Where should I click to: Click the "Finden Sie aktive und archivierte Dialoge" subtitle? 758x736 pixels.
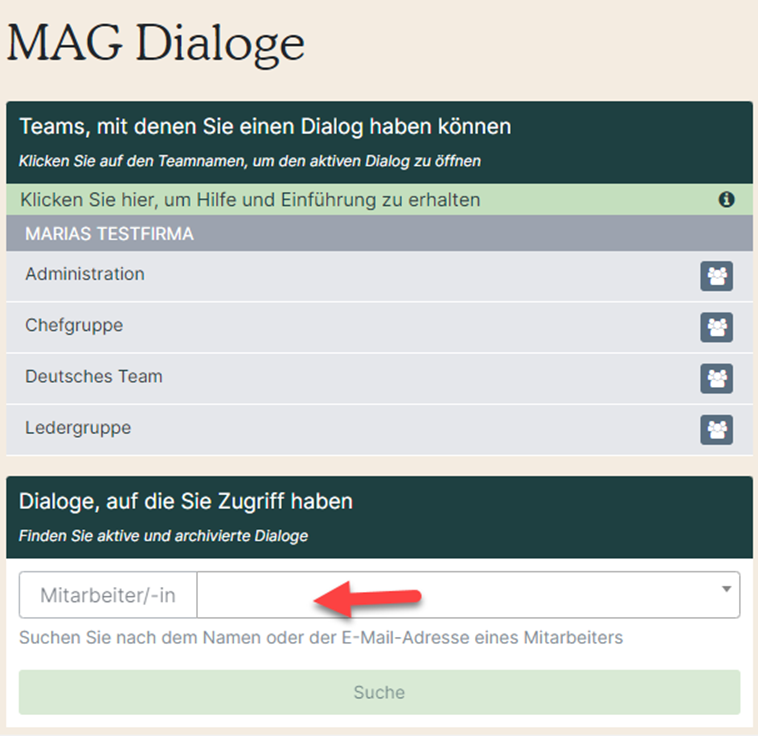coord(163,536)
